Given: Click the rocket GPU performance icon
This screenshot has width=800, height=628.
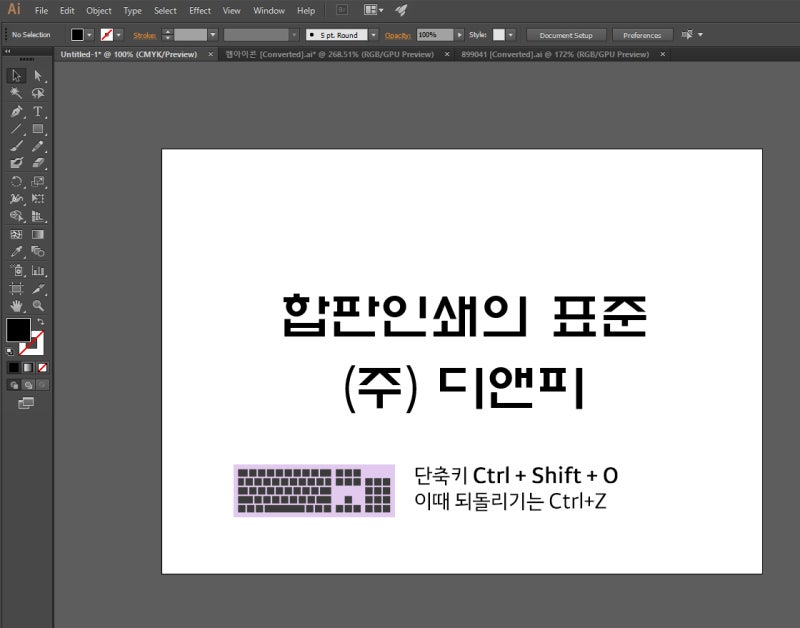Looking at the screenshot, I should [x=401, y=10].
